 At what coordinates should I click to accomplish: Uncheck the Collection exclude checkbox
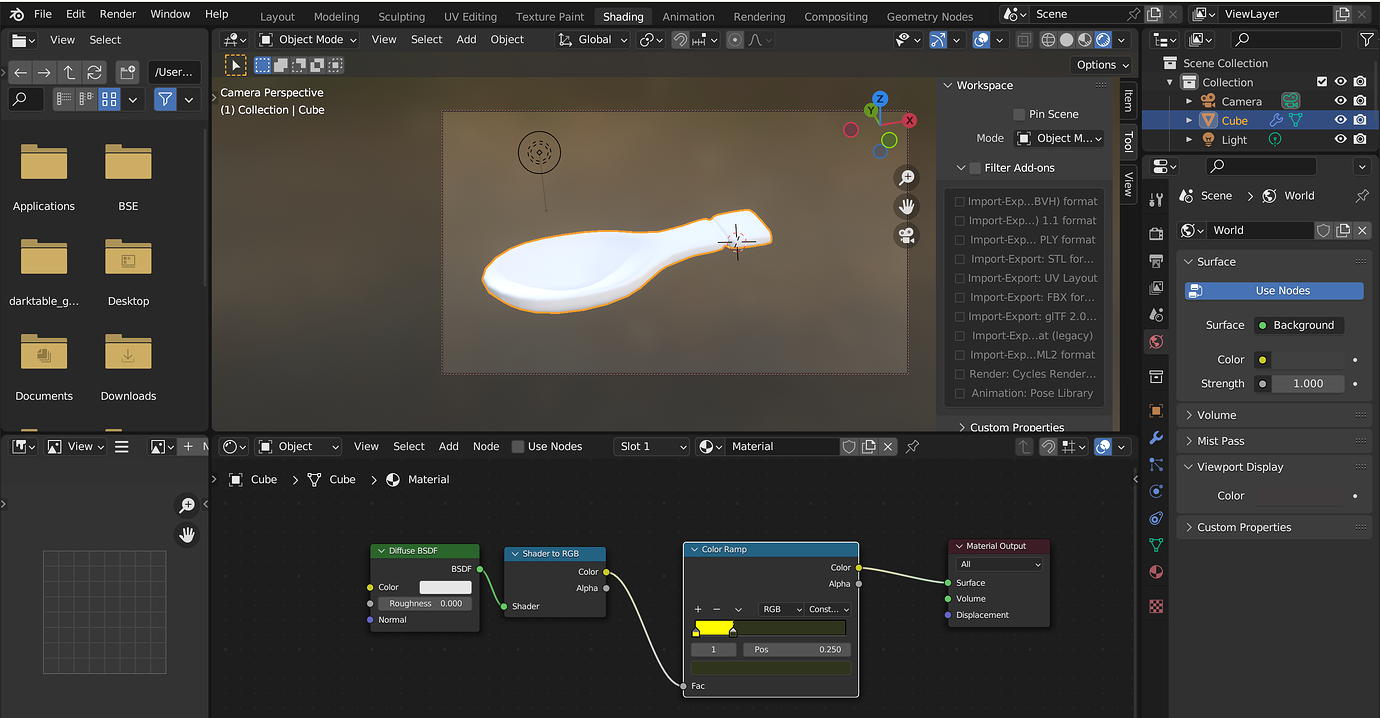tap(1322, 82)
